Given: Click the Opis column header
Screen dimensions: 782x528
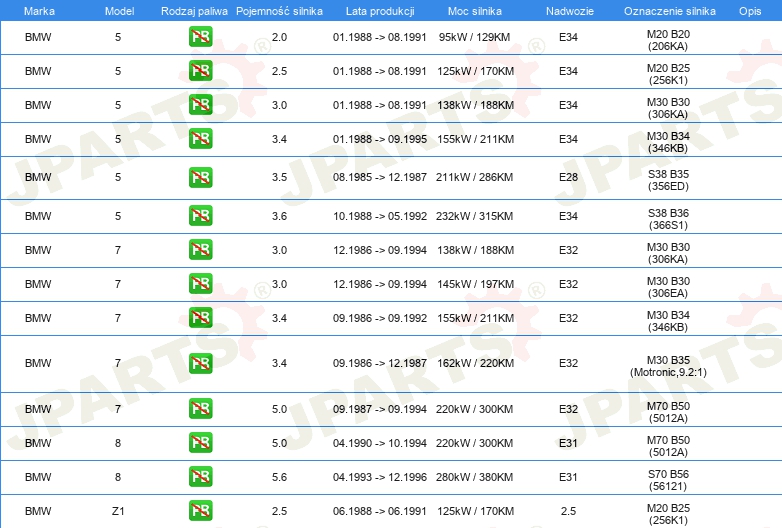Looking at the screenshot, I should pos(750,11).
